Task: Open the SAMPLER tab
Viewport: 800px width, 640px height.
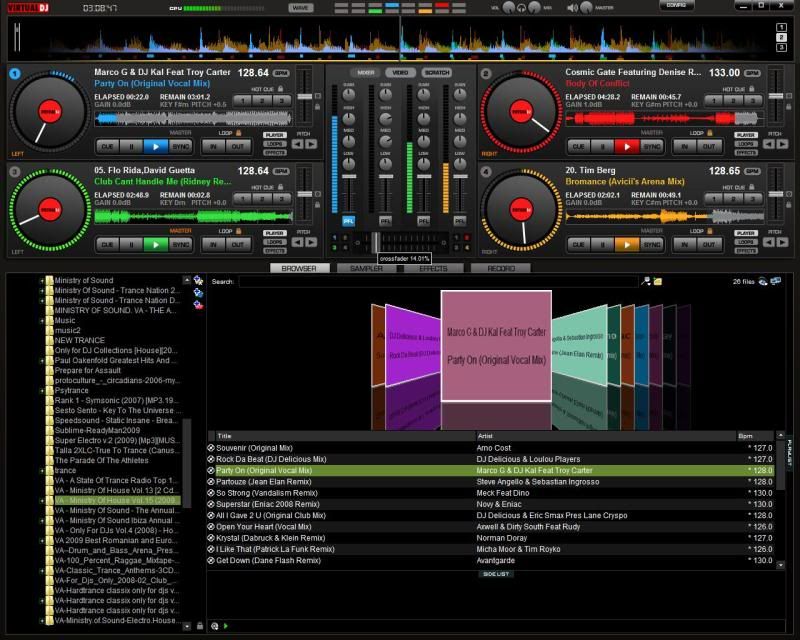Action: tap(366, 268)
